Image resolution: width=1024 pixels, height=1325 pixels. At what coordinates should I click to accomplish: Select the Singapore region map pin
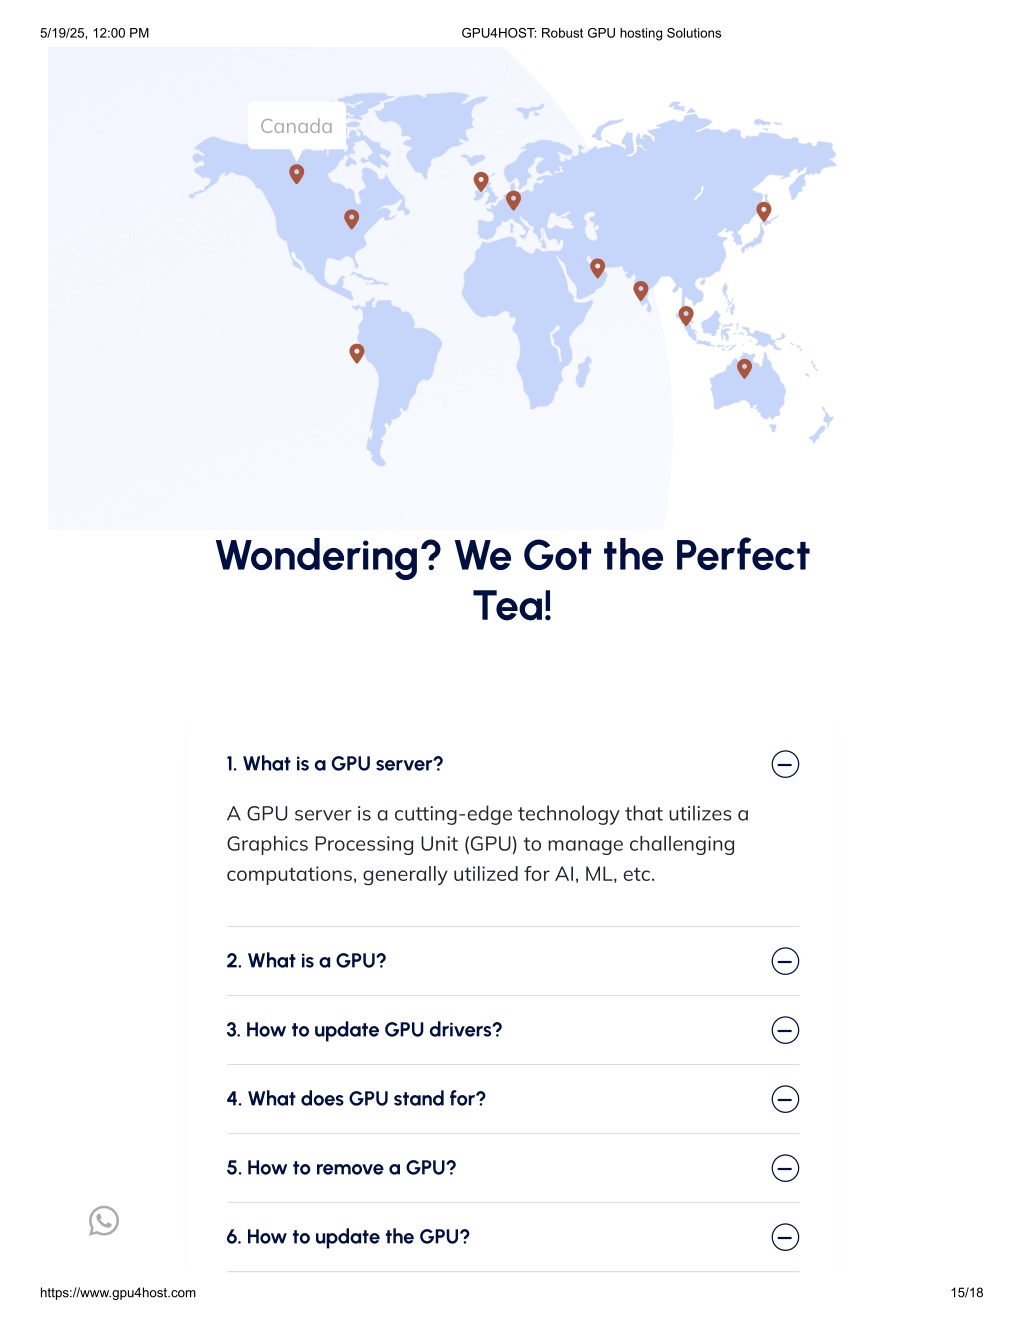point(686,316)
